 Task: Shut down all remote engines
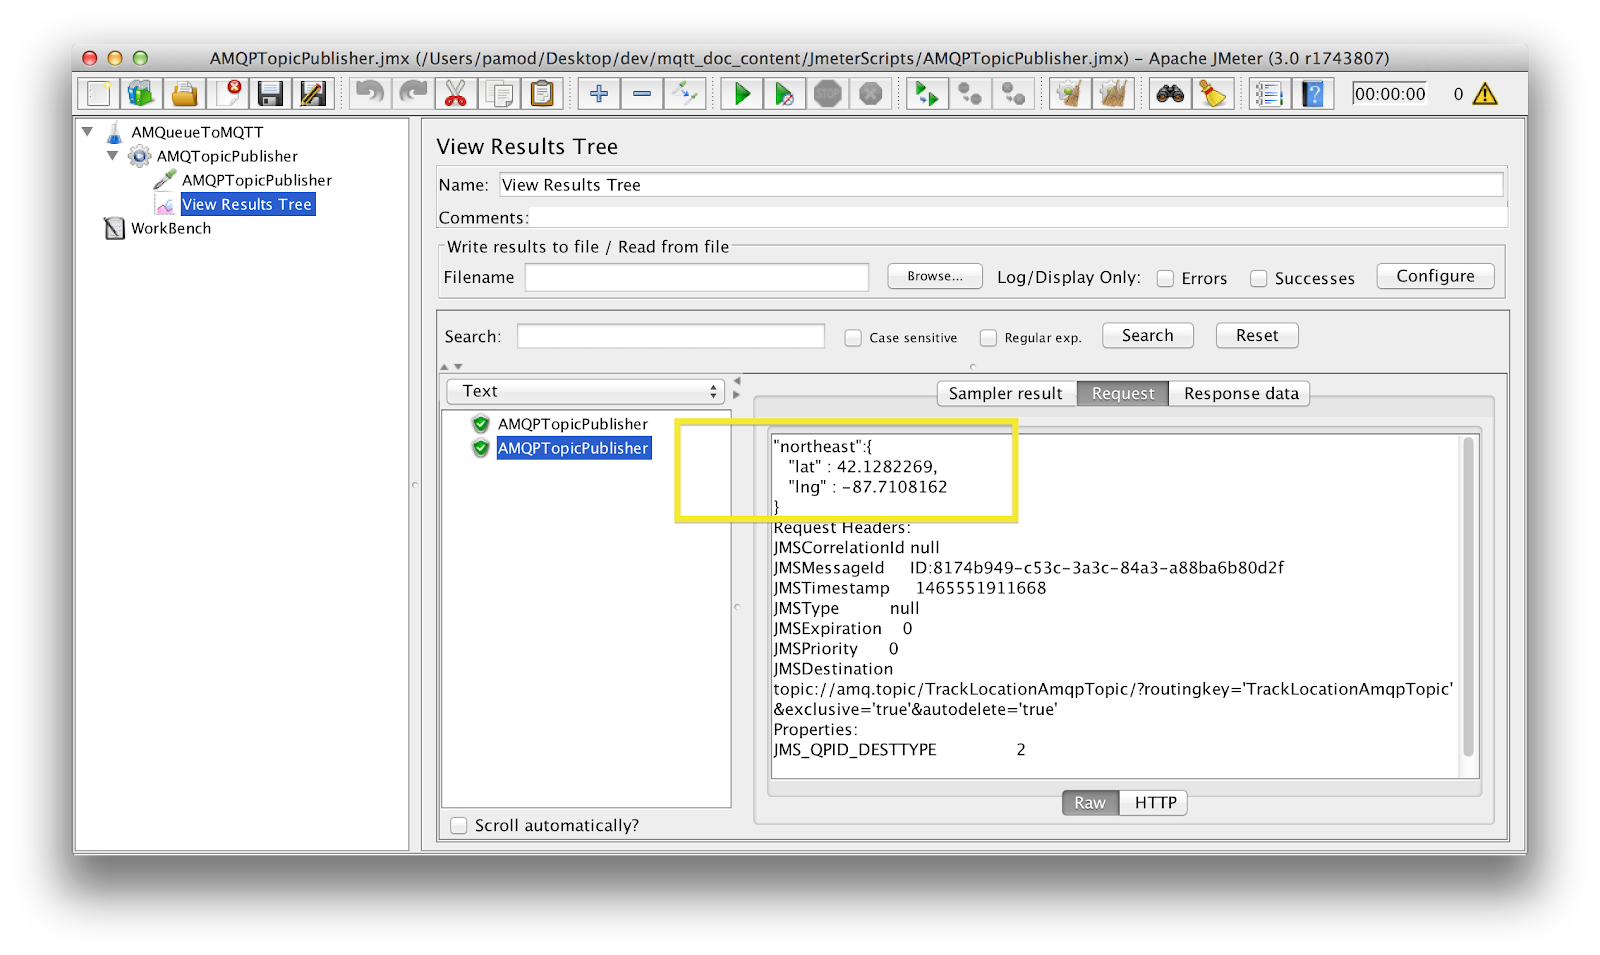pyautogui.click(x=1013, y=94)
